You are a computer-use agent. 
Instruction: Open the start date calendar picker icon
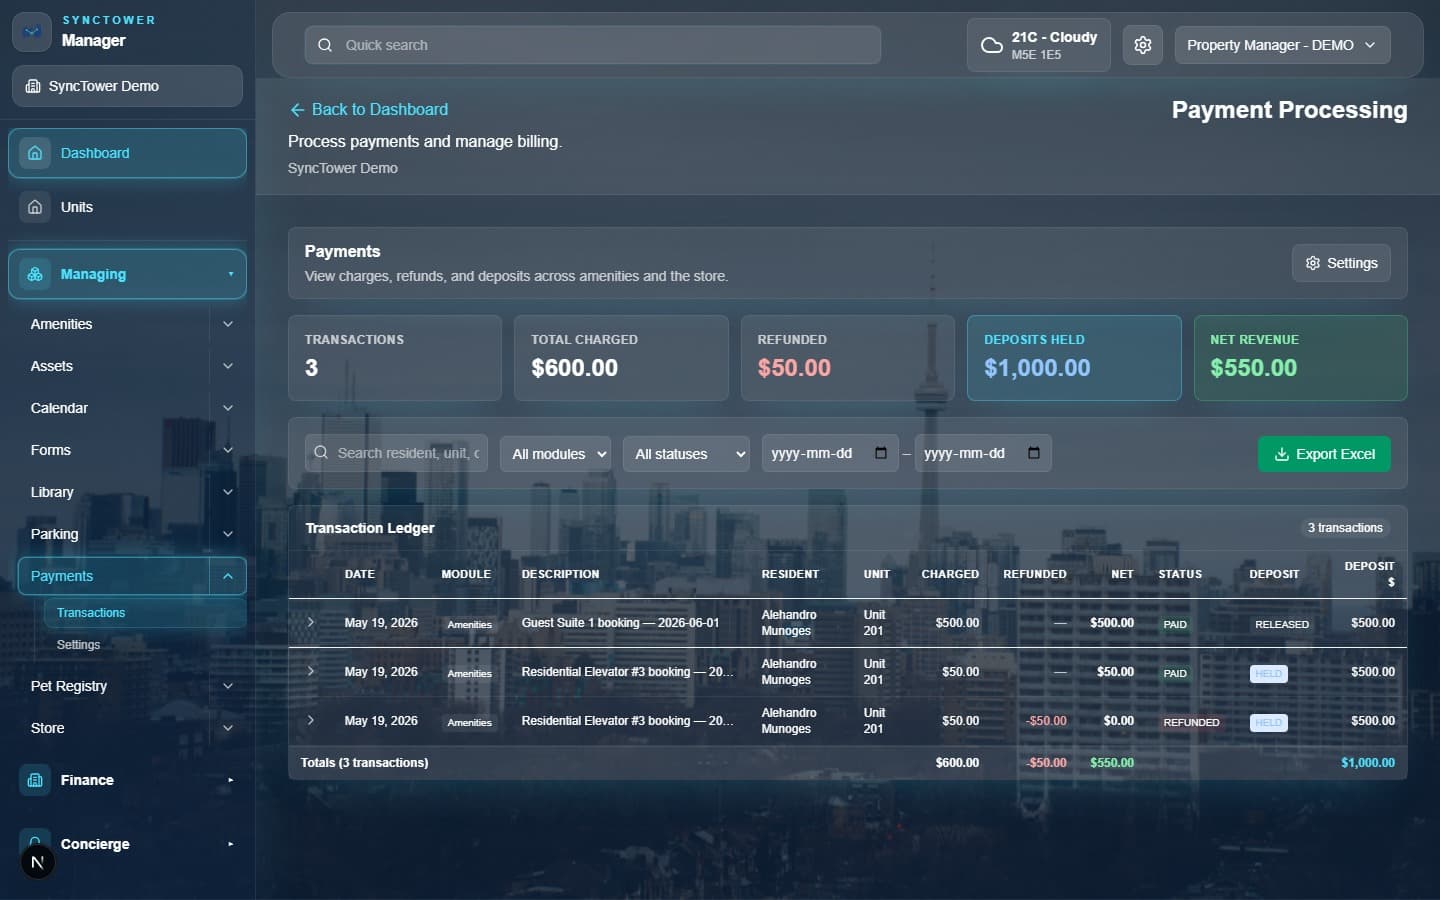[x=881, y=453]
